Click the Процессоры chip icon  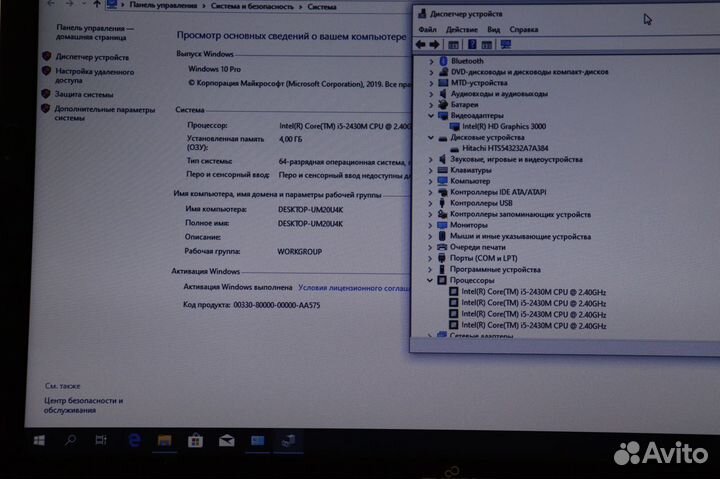[x=442, y=280]
